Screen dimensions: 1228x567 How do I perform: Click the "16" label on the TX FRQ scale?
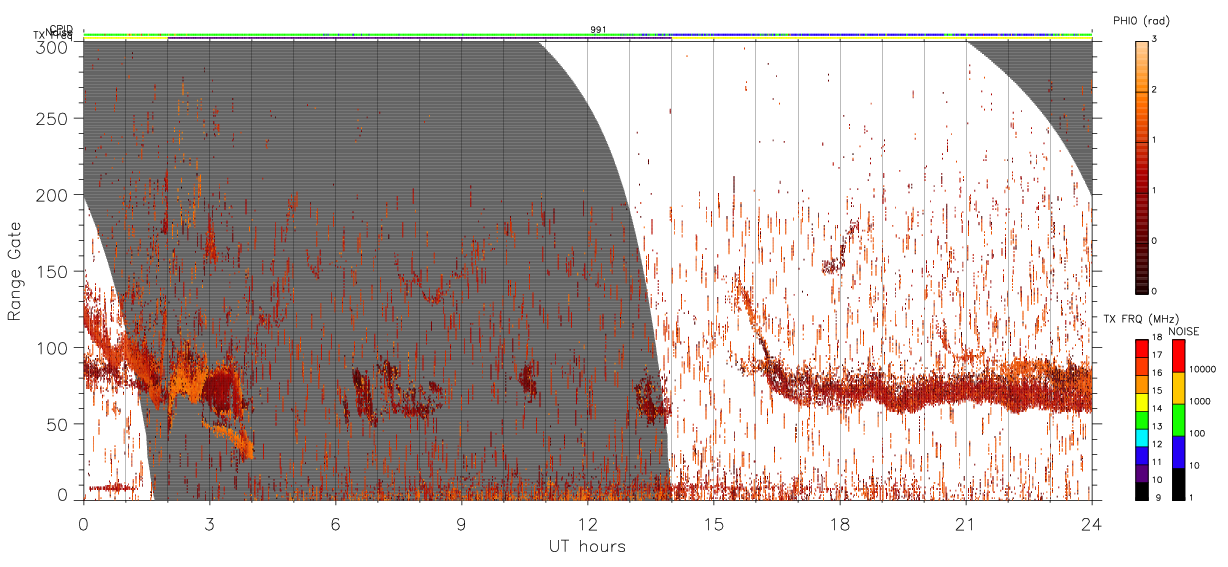click(x=1159, y=373)
